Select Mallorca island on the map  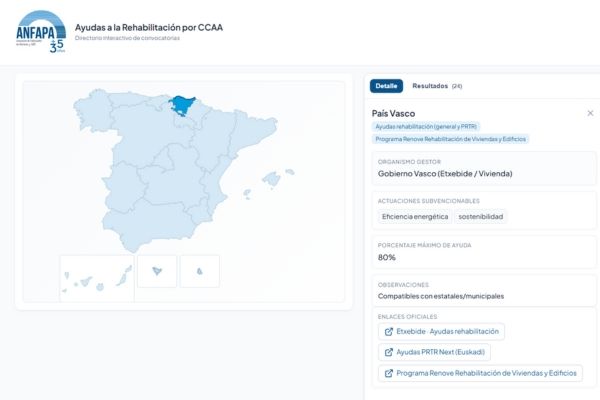pyautogui.click(x=271, y=179)
